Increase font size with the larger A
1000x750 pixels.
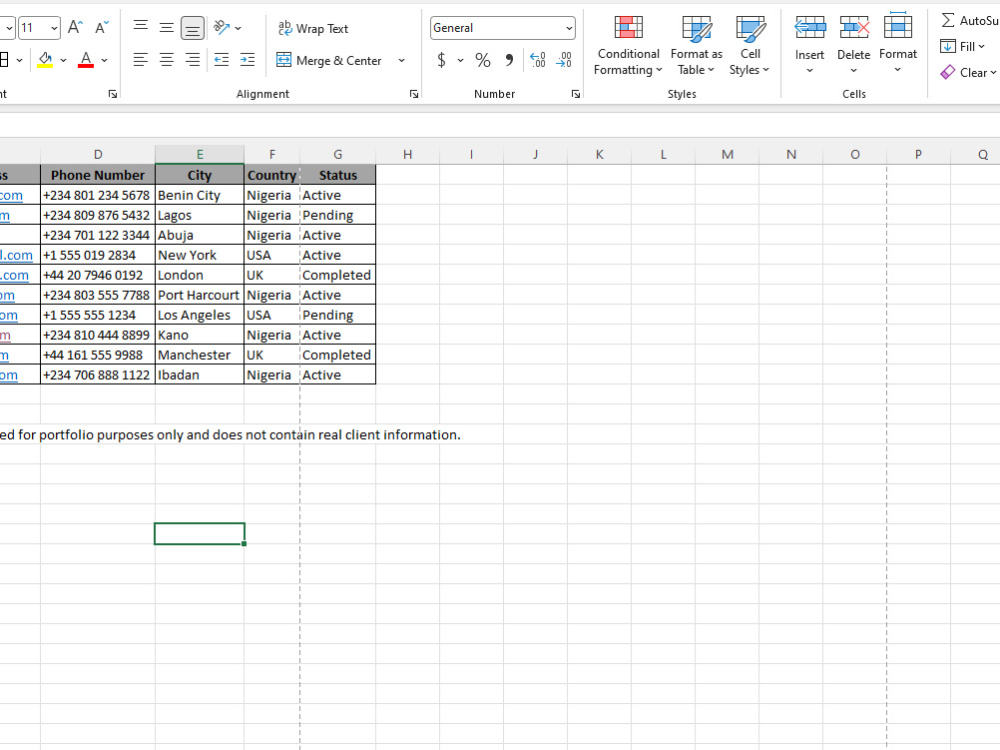(x=75, y=27)
